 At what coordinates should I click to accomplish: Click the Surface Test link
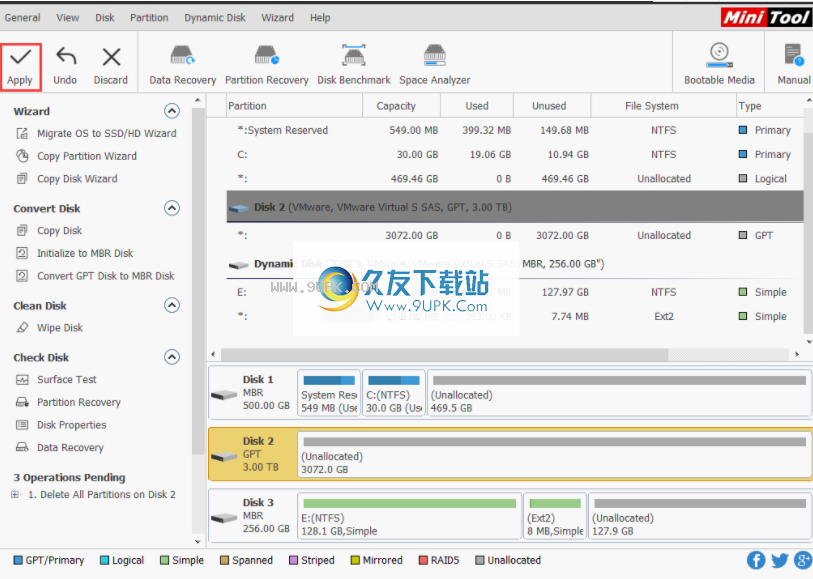click(x=66, y=379)
